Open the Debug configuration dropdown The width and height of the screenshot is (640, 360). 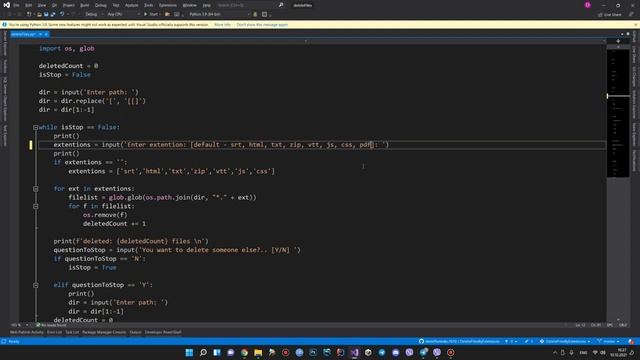pos(93,14)
